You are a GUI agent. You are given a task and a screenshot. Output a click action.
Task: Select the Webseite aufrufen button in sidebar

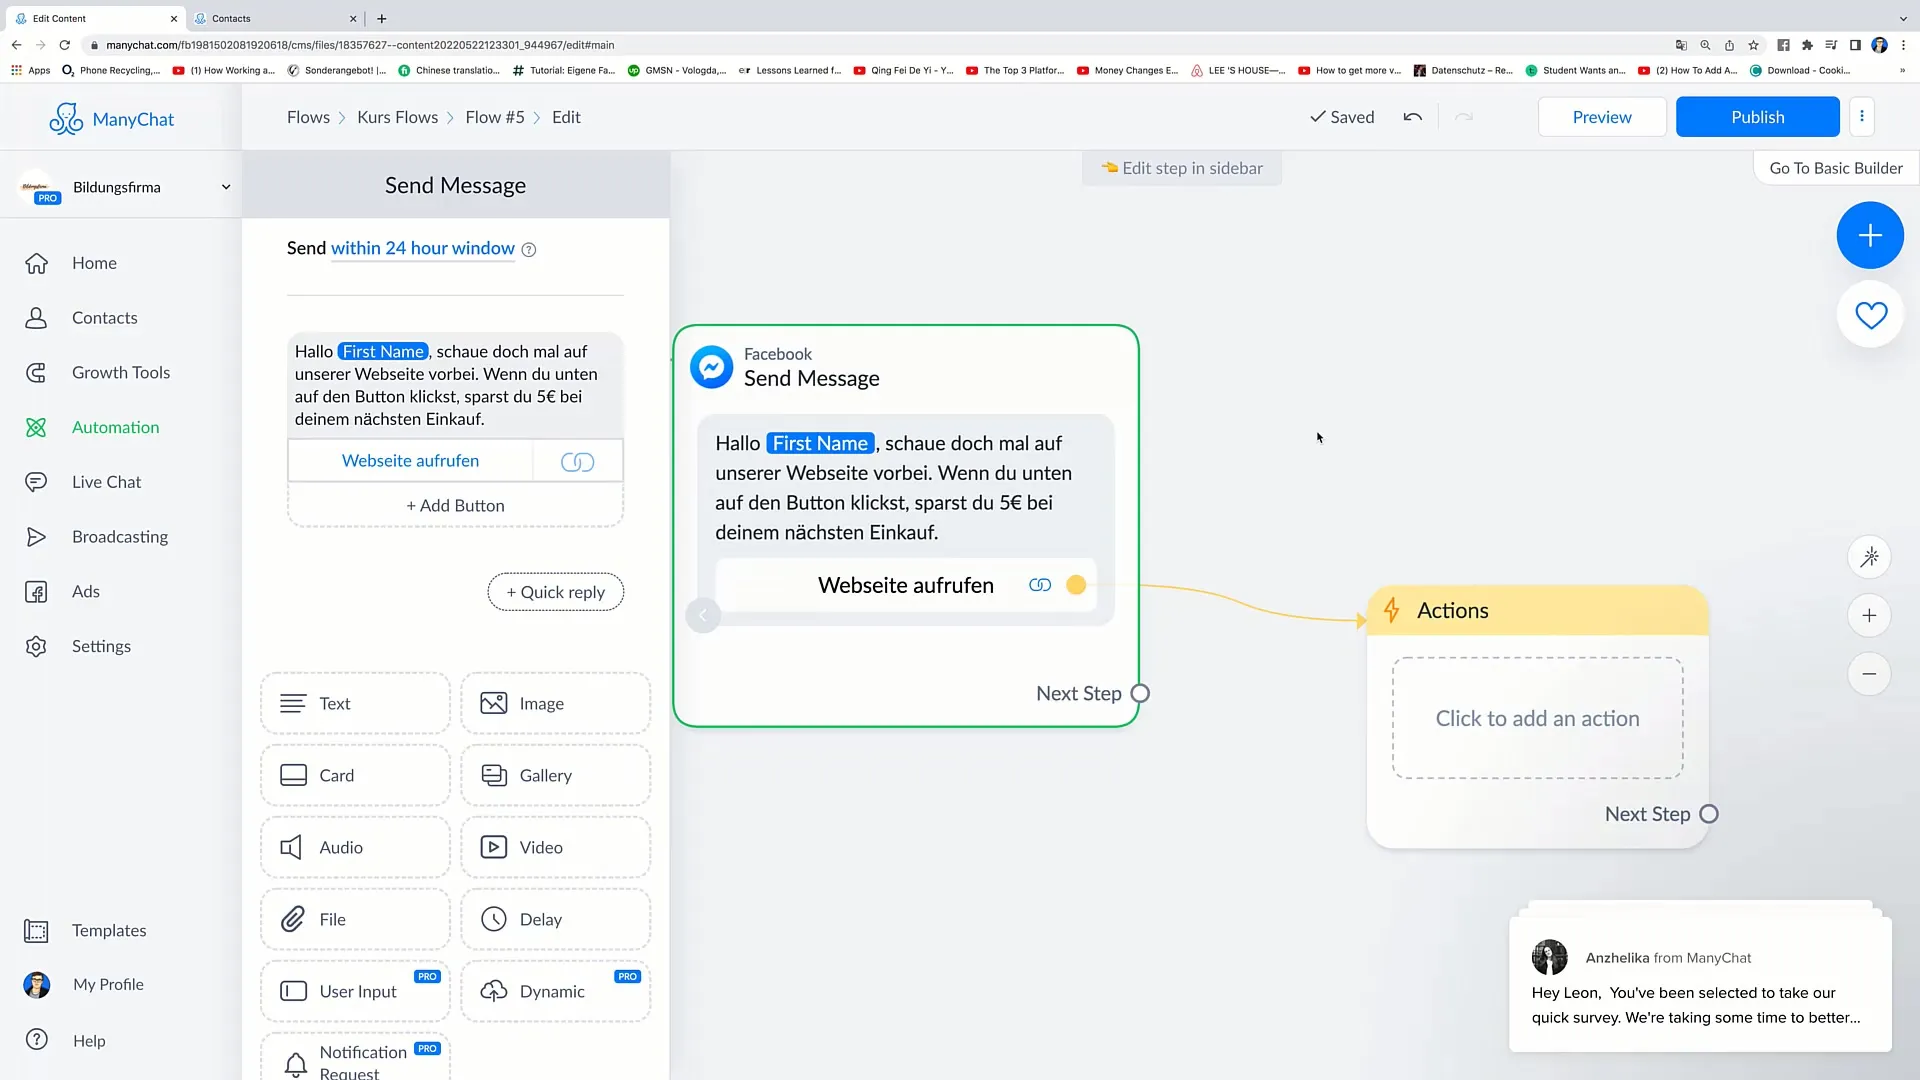[410, 461]
